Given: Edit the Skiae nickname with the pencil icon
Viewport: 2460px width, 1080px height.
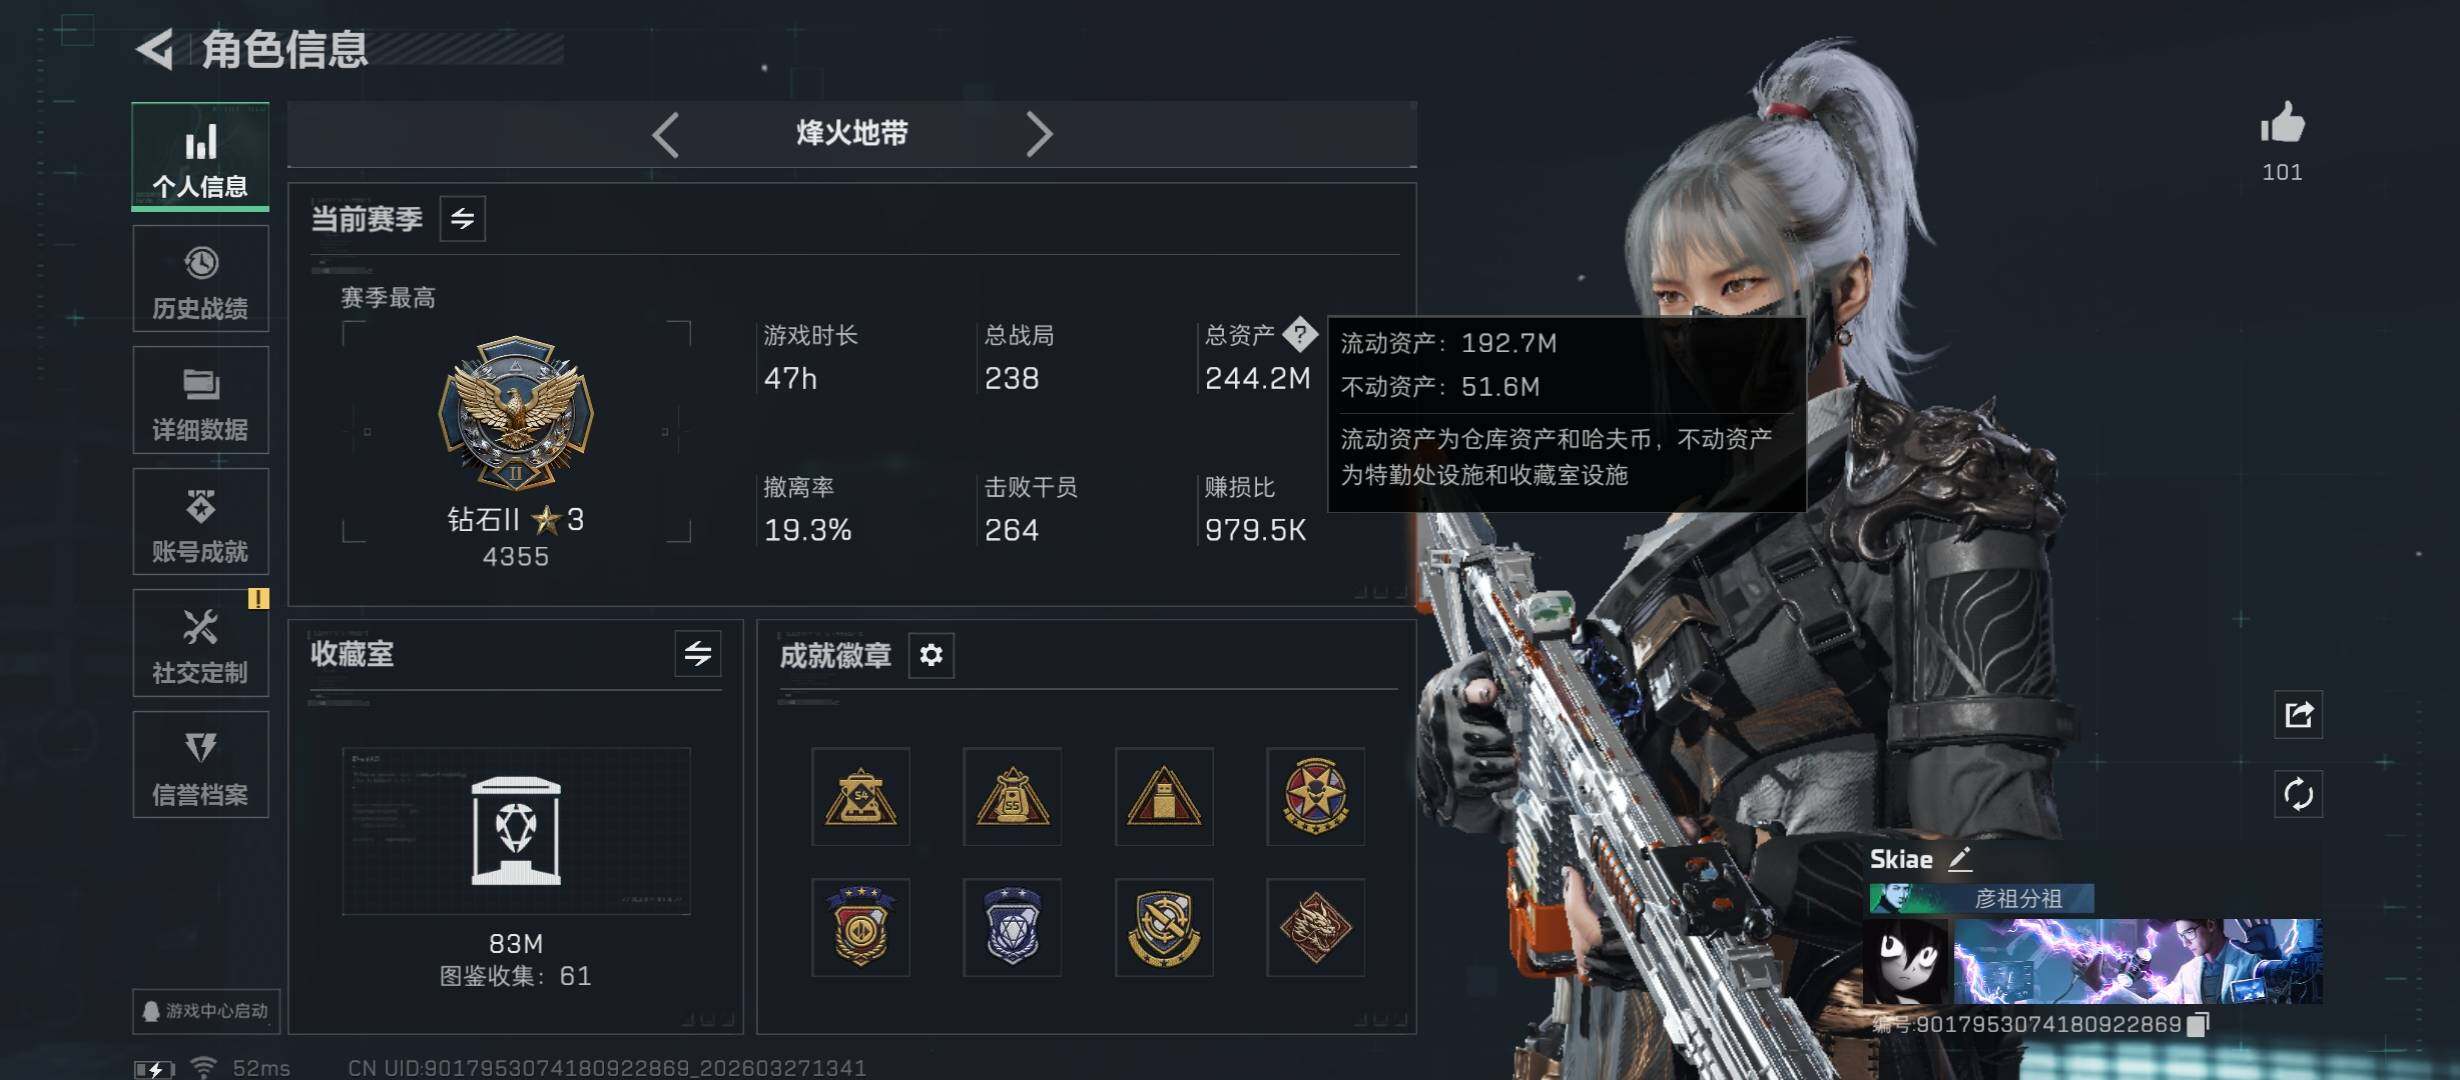Looking at the screenshot, I should [1960, 859].
